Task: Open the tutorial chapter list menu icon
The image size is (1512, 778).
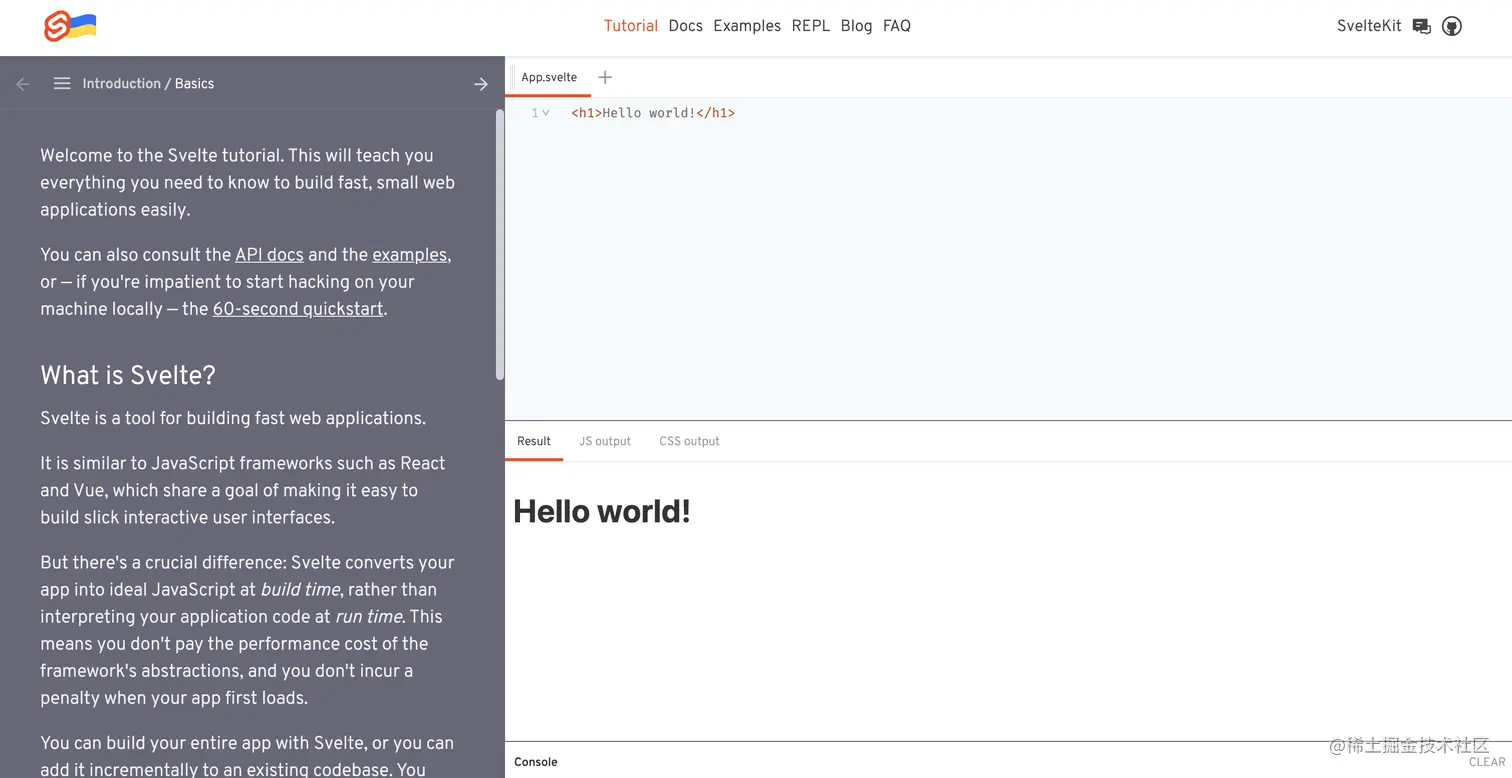Action: pos(62,84)
